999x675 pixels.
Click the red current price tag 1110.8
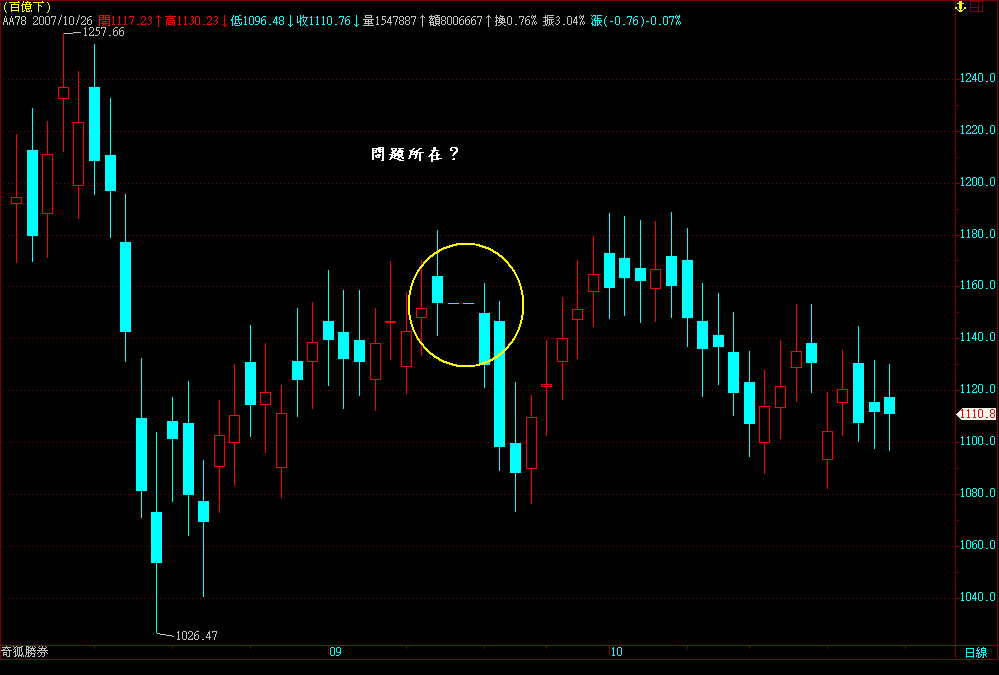pyautogui.click(x=977, y=414)
